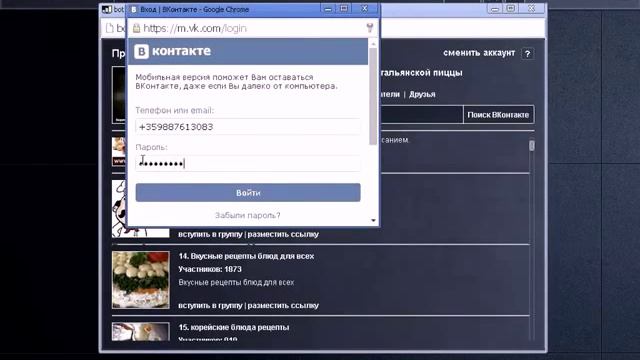Click the Войти login button
The image size is (640, 360).
(x=248, y=193)
